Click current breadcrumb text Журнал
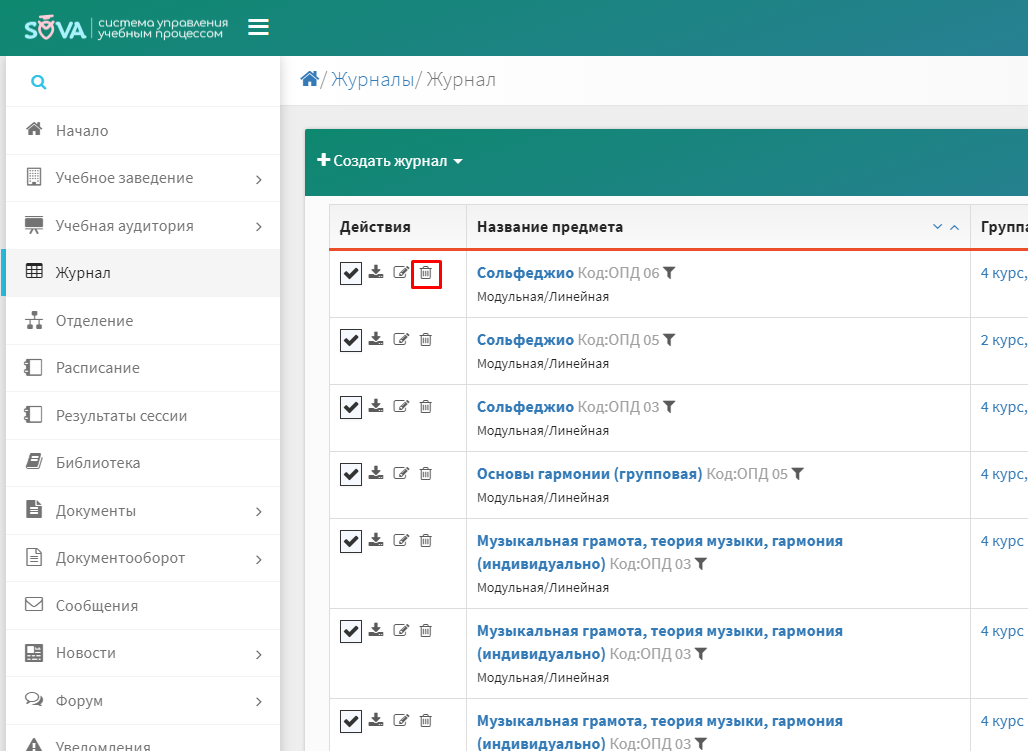The height and width of the screenshot is (751, 1028). 461,79
